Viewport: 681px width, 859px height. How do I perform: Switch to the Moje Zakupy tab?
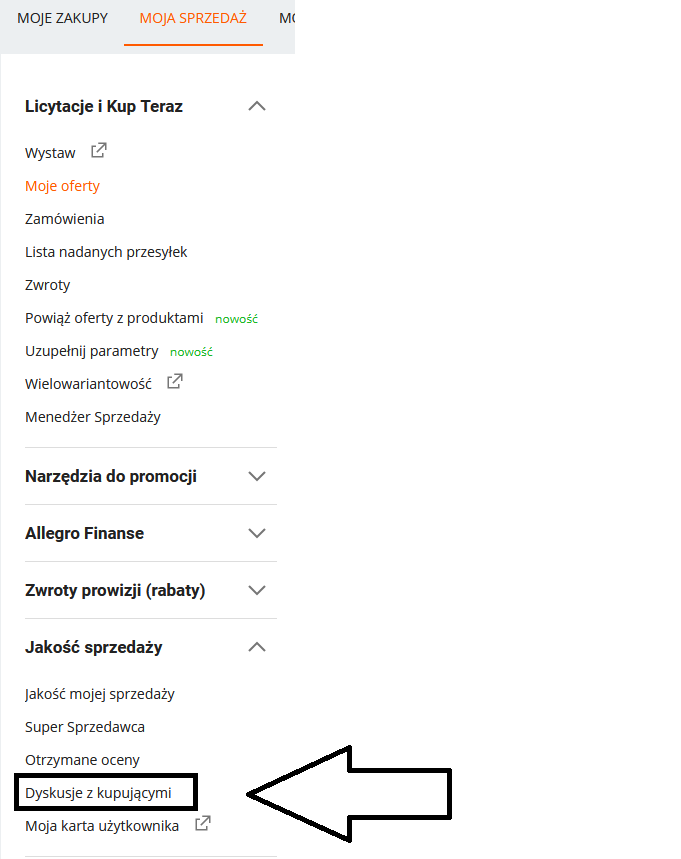62,19
